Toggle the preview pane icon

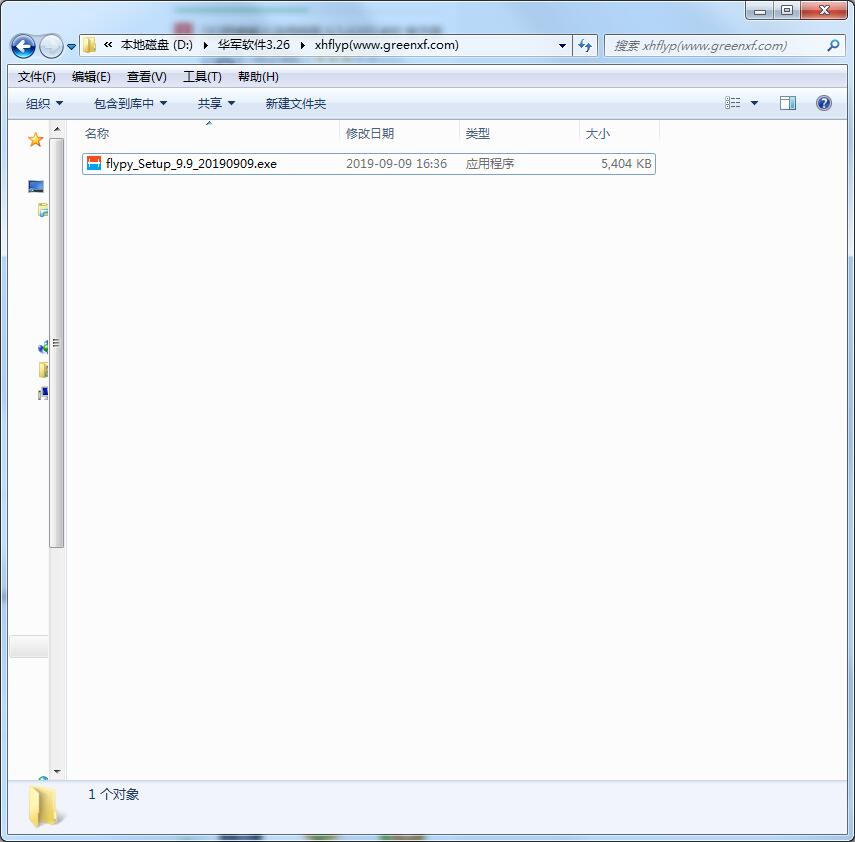[787, 103]
